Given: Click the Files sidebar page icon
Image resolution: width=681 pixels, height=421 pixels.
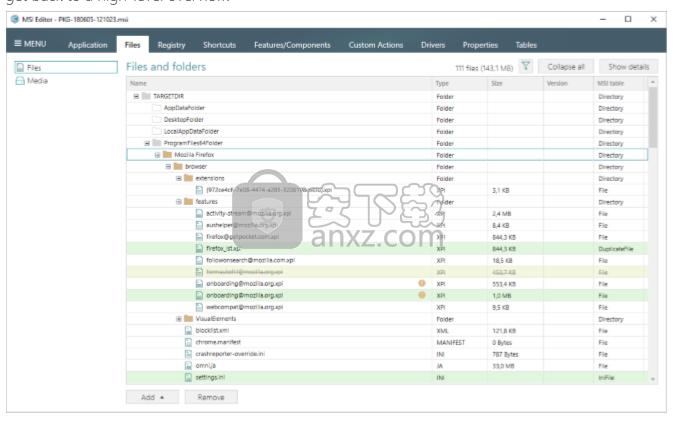Looking at the screenshot, I should 20,67.
